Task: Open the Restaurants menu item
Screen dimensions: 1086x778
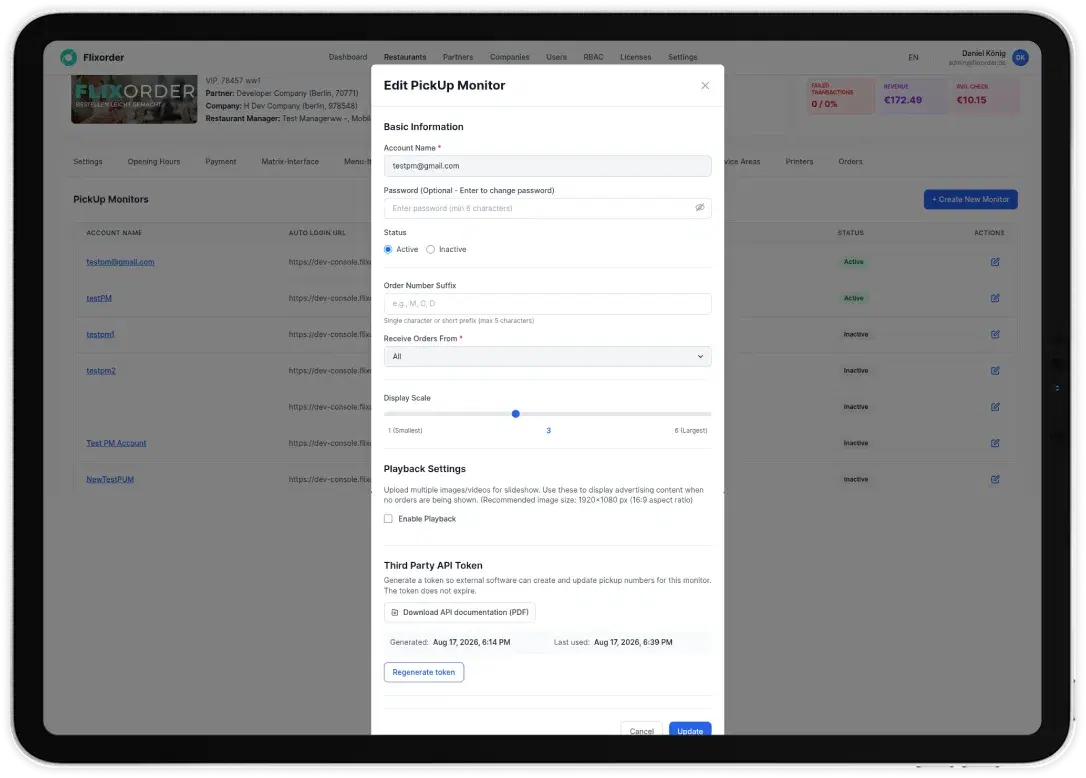Action: (x=405, y=57)
